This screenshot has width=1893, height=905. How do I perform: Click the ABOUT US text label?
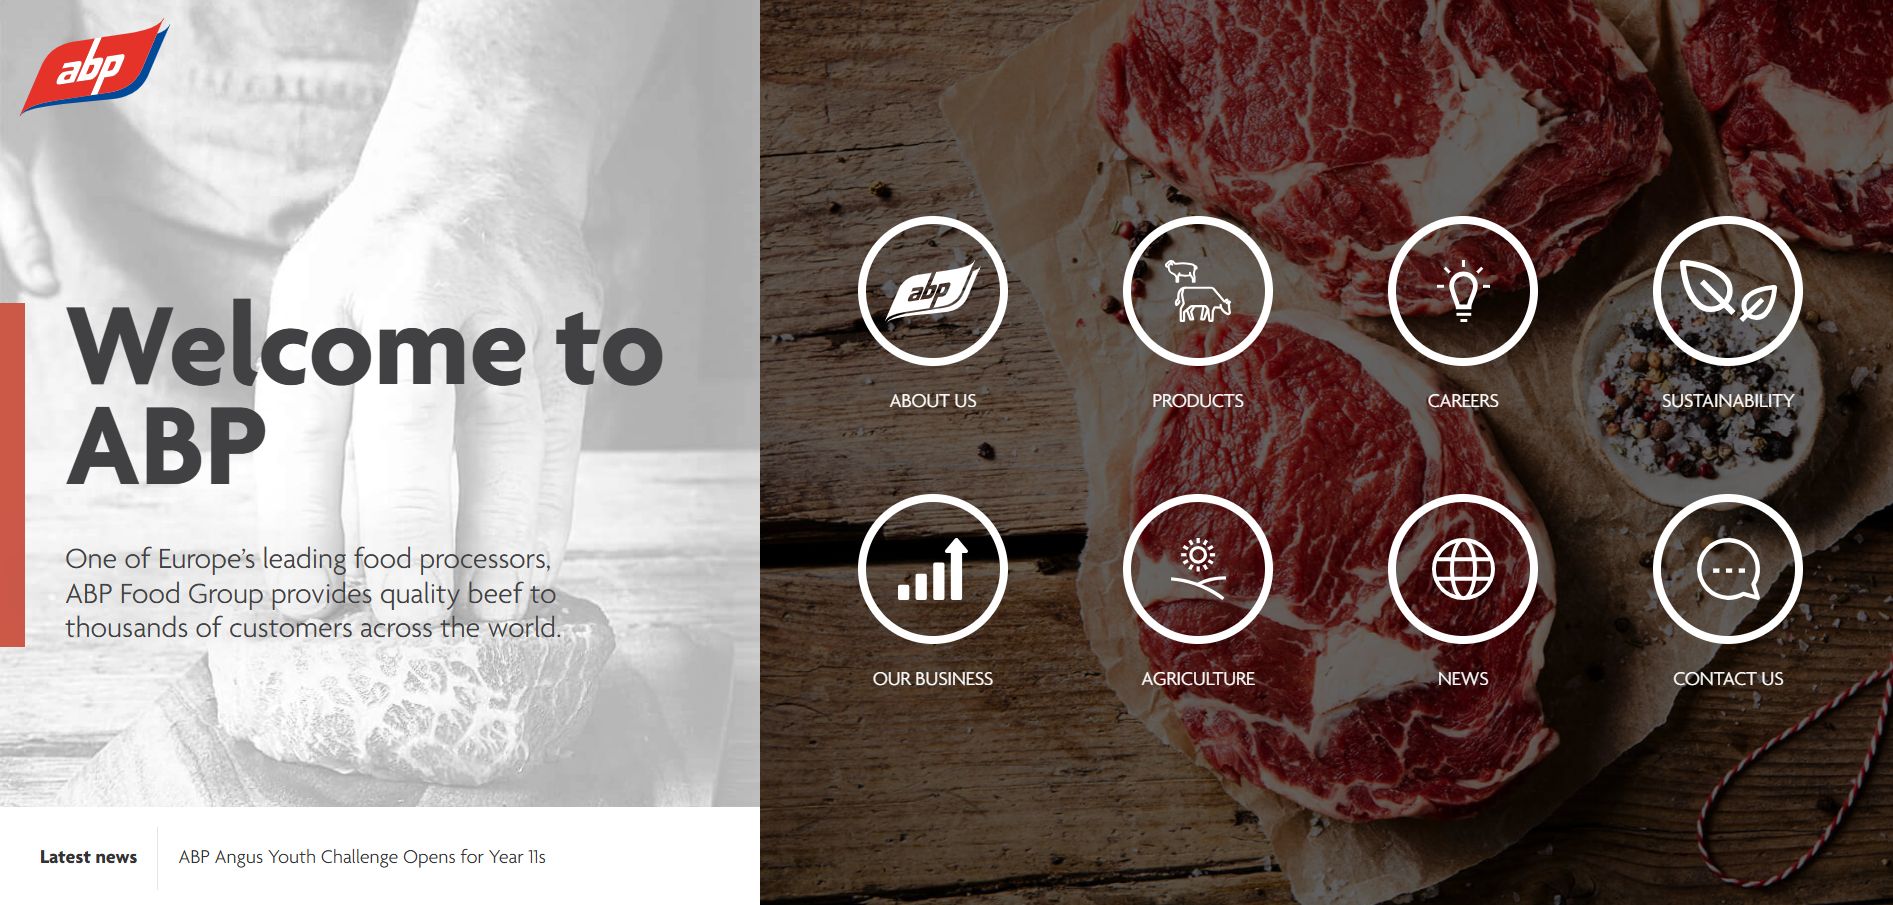[x=932, y=401]
